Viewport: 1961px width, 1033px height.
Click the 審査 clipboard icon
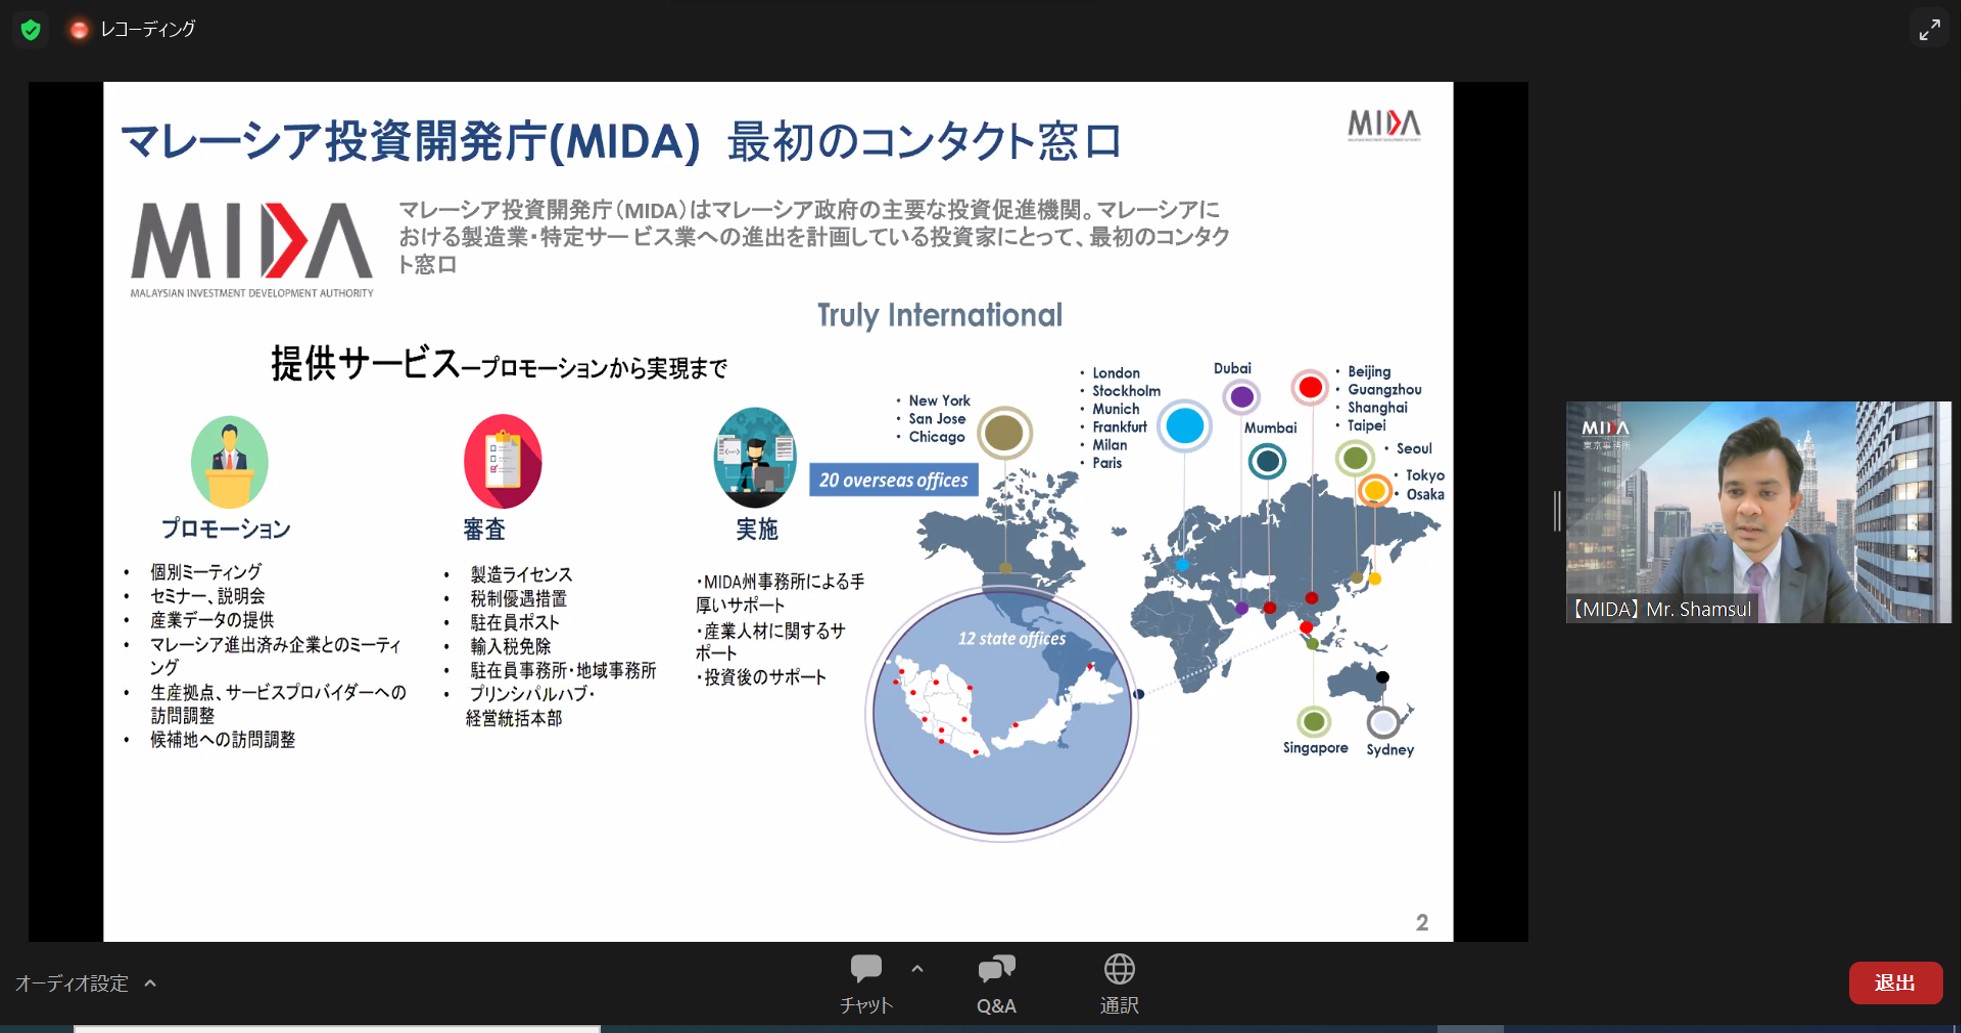click(502, 462)
